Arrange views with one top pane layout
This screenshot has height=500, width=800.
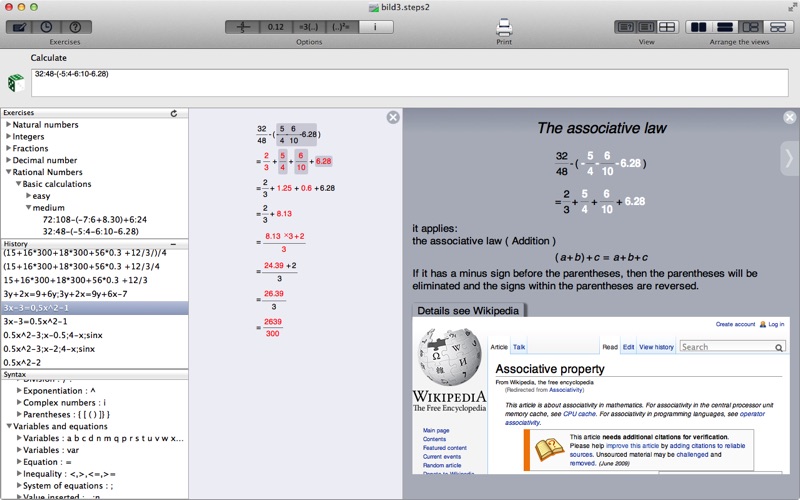[x=778, y=27]
